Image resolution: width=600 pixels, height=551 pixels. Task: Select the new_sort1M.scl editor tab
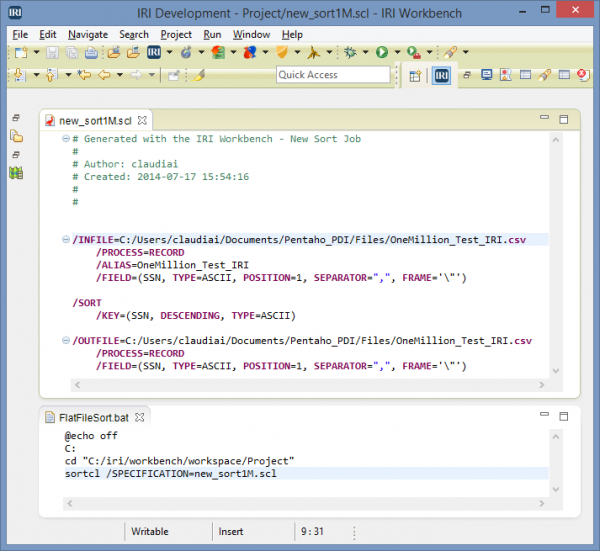pos(95,121)
